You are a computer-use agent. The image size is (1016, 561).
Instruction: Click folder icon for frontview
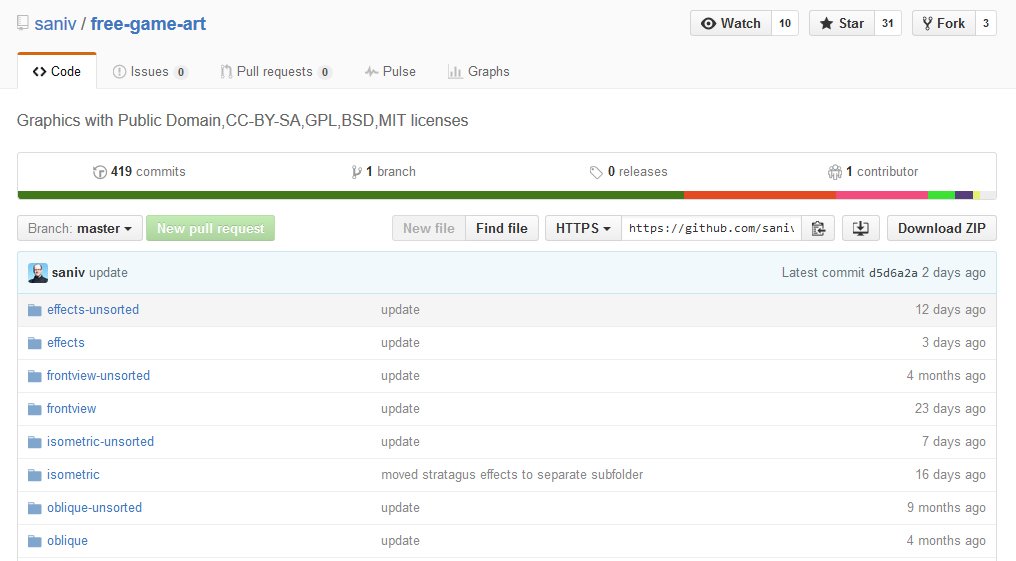click(35, 409)
